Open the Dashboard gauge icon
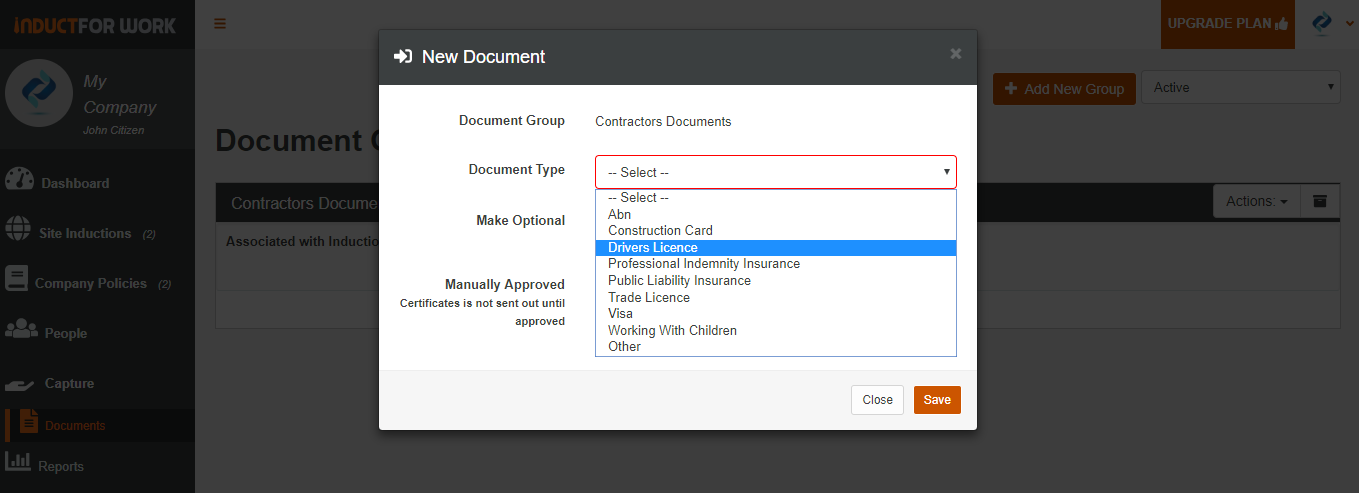This screenshot has height=493, width=1359. (x=19, y=181)
